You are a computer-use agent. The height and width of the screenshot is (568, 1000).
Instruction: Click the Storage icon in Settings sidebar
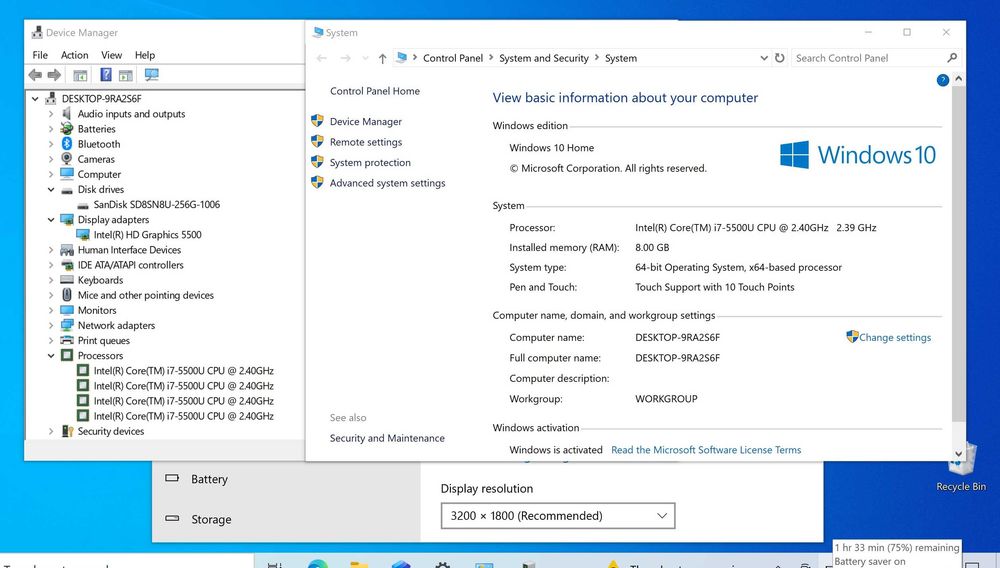tap(172, 518)
